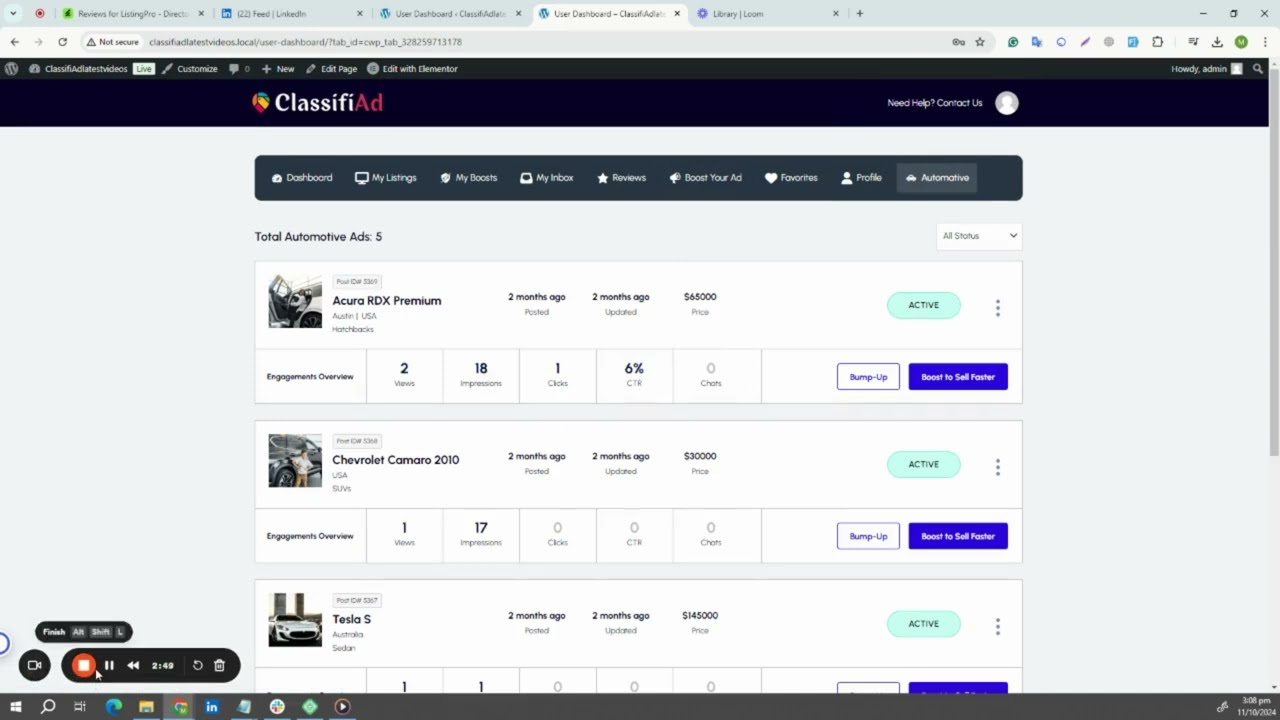Open the Grammarly extension icon
This screenshot has height=720, width=1280.
coord(1013,42)
